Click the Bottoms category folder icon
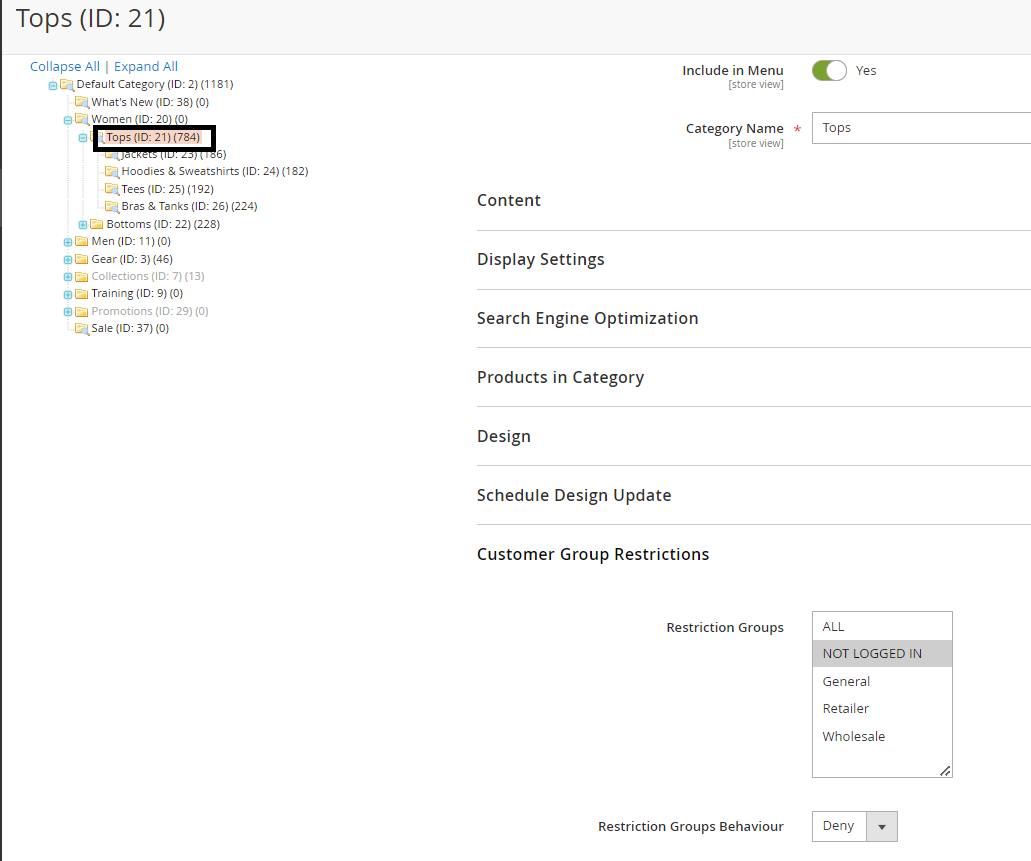Image resolution: width=1031 pixels, height=861 pixels. tap(97, 224)
